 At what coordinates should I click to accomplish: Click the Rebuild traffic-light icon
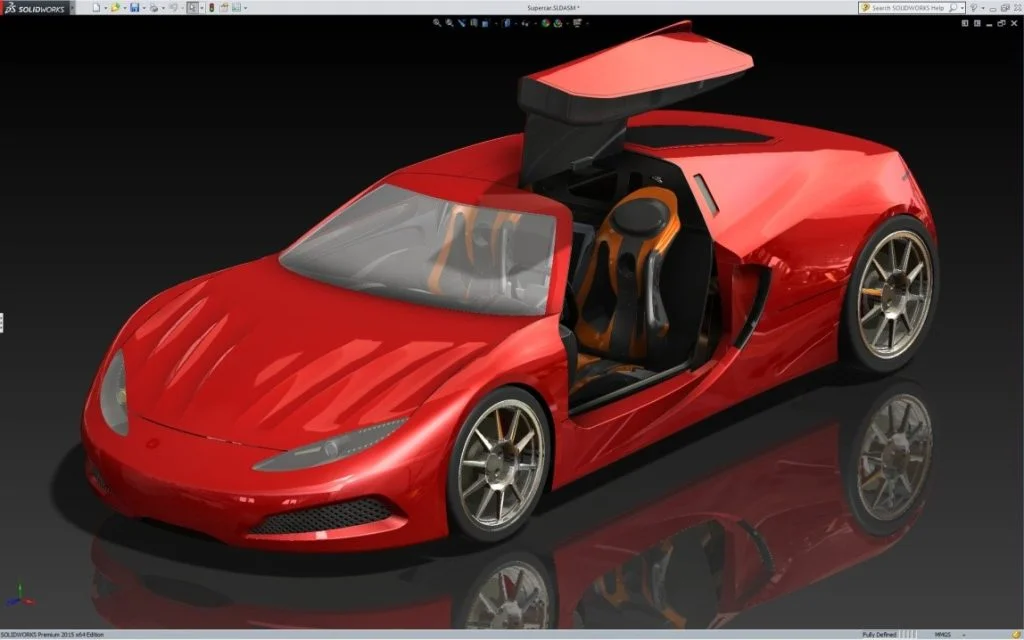(212, 7)
